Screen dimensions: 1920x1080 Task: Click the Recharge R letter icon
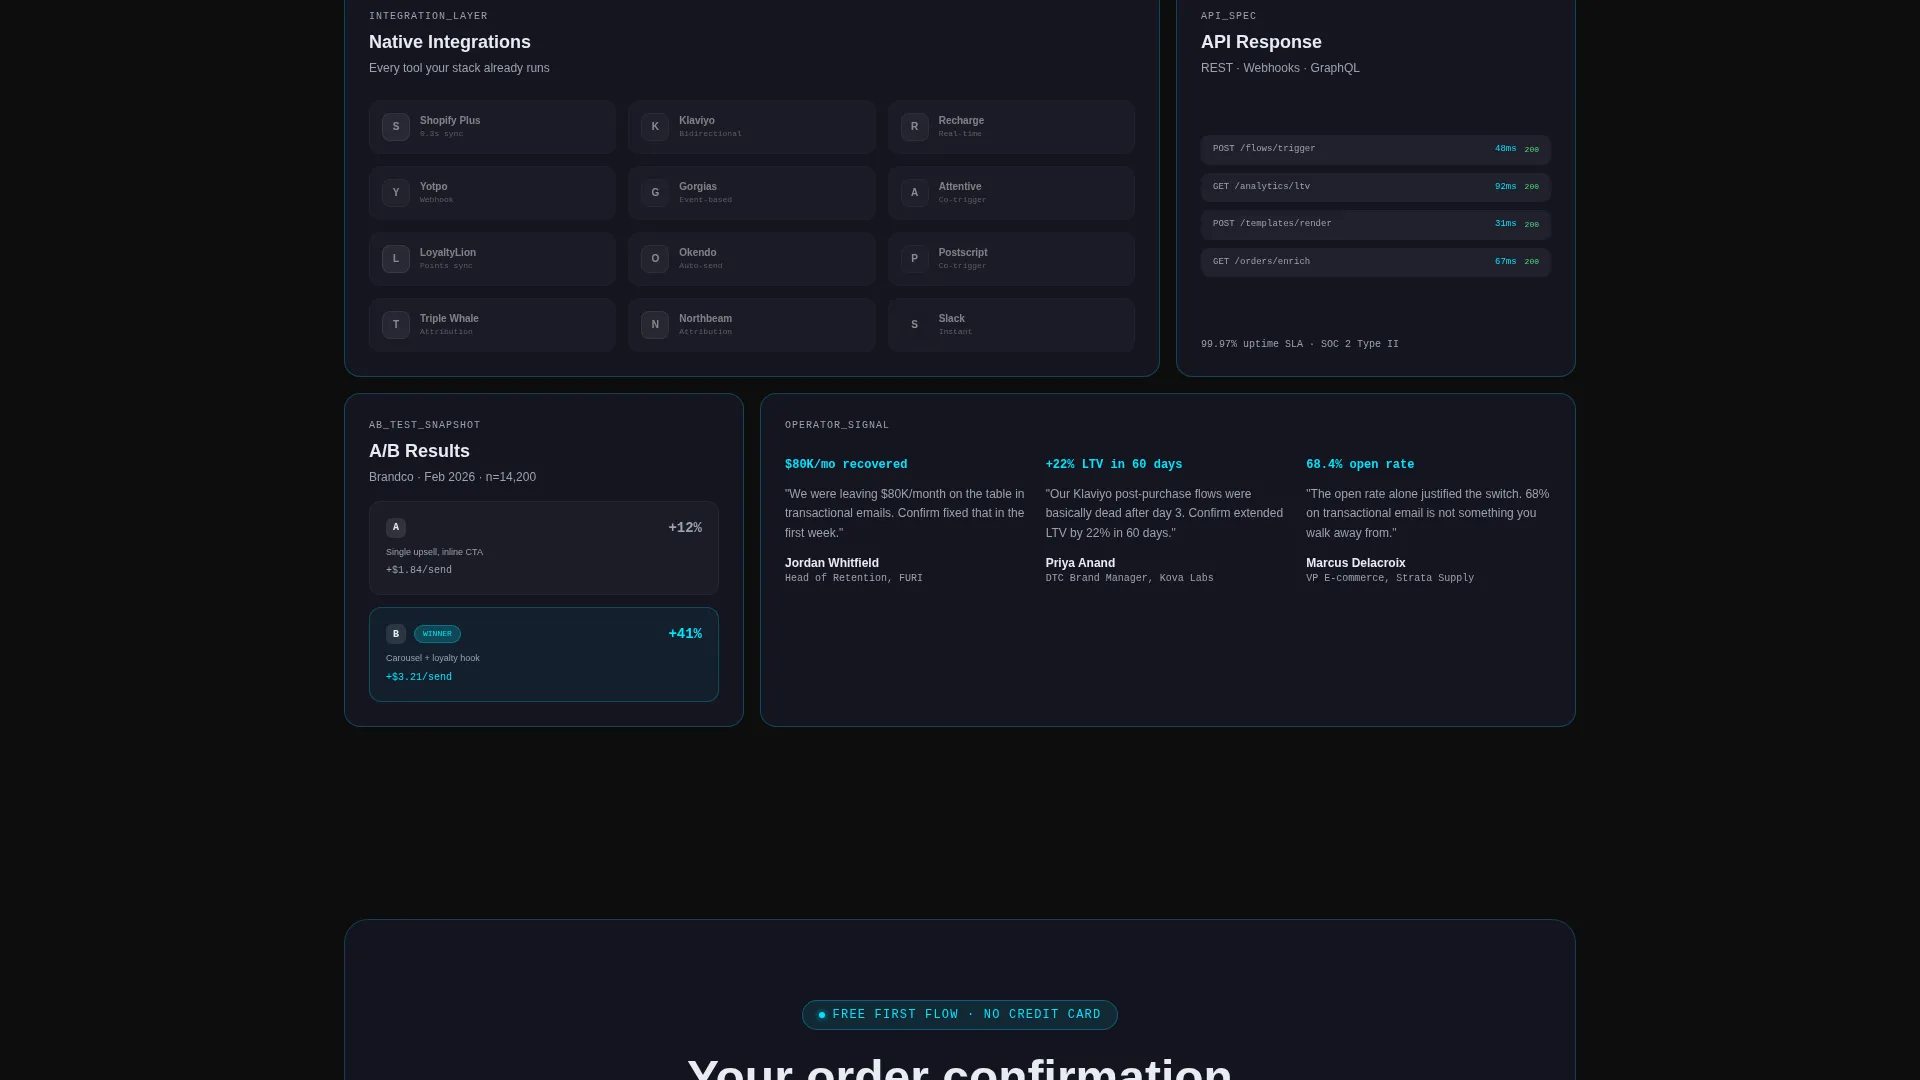(914, 127)
